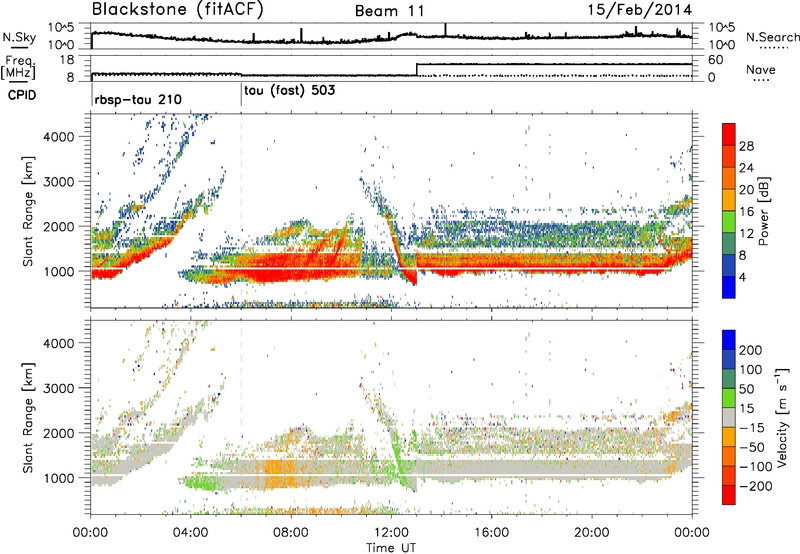
Task: Click the "3000" range tick of the velocity panel
Action: tap(58, 388)
